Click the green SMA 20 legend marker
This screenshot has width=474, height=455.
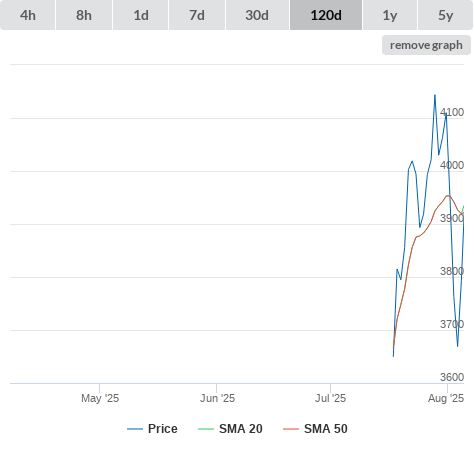pos(206,429)
